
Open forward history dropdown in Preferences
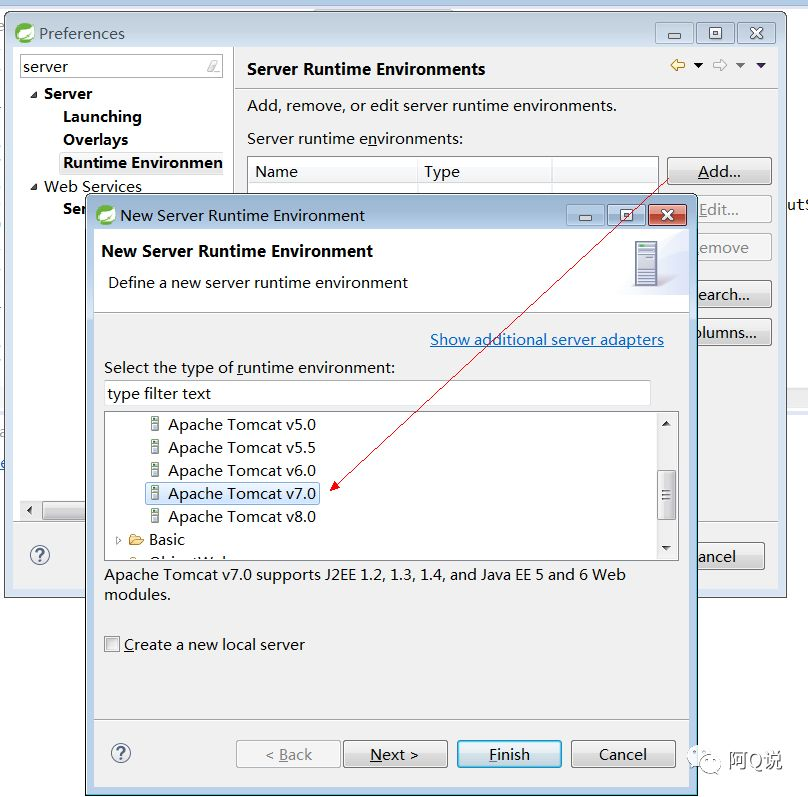[x=740, y=65]
